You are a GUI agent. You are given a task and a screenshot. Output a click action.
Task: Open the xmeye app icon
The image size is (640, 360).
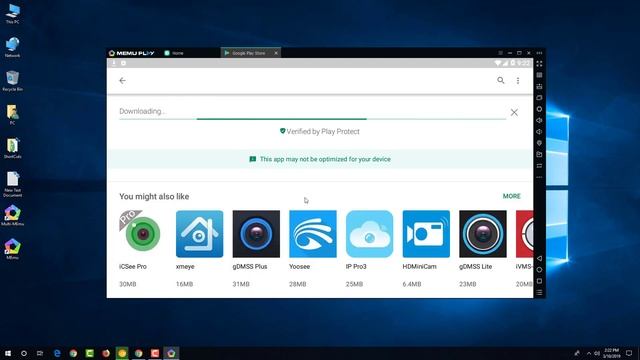click(x=200, y=234)
